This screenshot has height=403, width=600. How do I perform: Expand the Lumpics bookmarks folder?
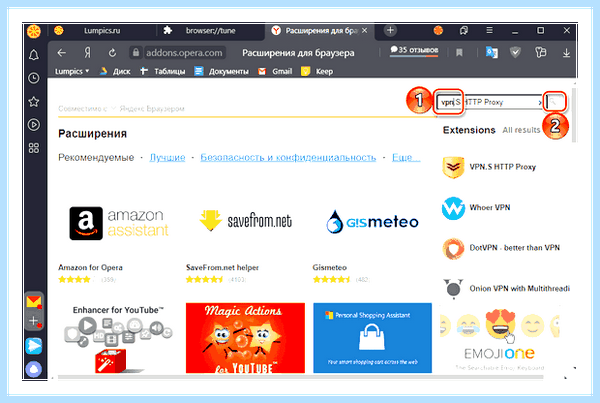coord(72,71)
